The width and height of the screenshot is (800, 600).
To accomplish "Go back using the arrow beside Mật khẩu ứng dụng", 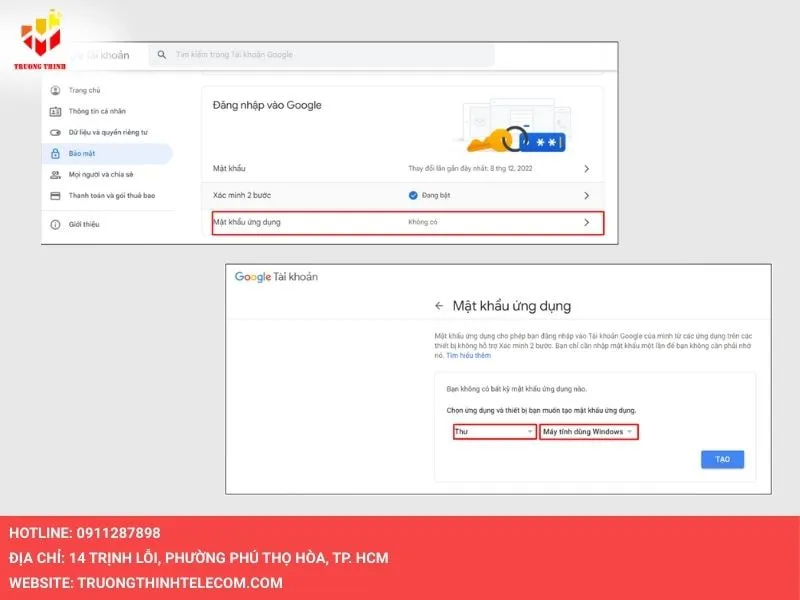I will click(x=438, y=306).
